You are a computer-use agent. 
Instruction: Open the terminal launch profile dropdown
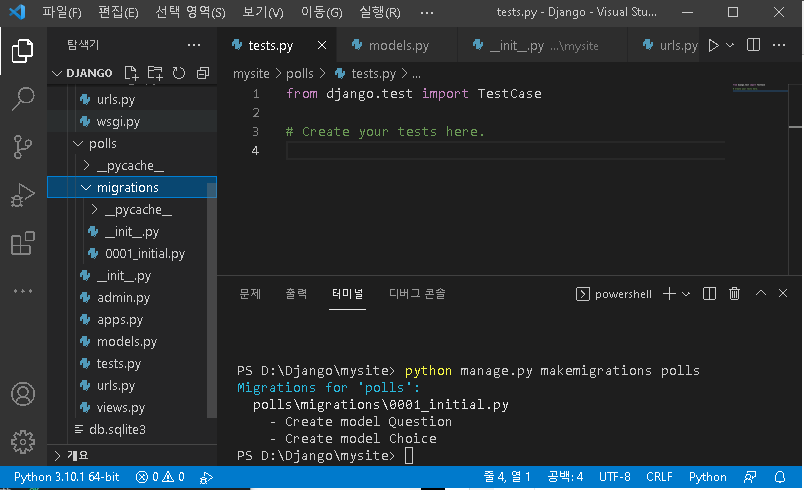(x=686, y=294)
